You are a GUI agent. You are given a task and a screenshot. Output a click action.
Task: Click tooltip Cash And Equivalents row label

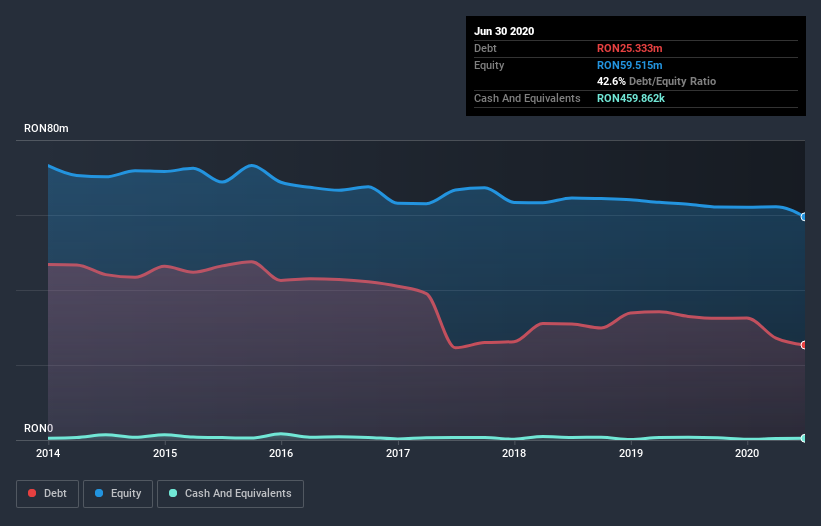pos(527,98)
